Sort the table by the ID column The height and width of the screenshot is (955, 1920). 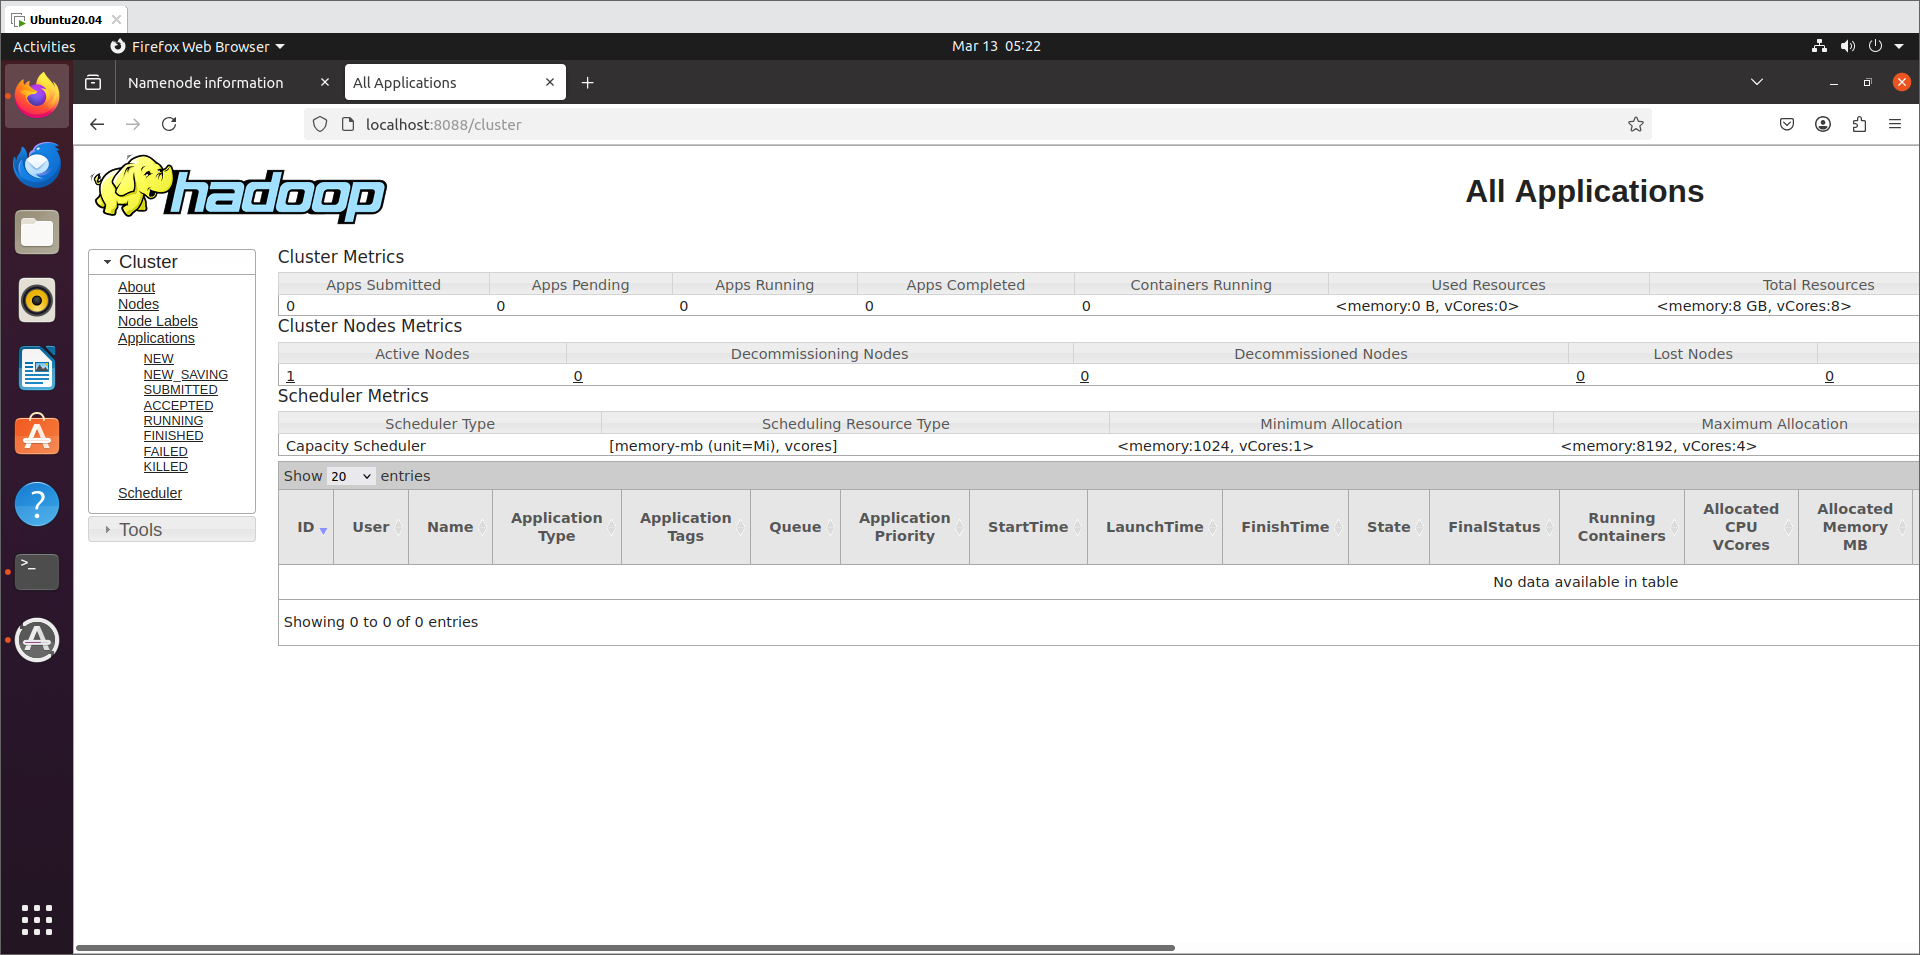point(305,527)
